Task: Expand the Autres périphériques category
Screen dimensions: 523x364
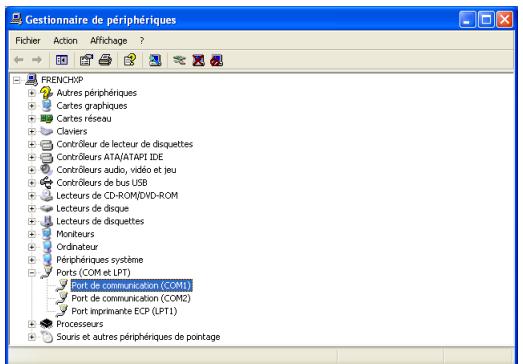Action: pyautogui.click(x=32, y=93)
